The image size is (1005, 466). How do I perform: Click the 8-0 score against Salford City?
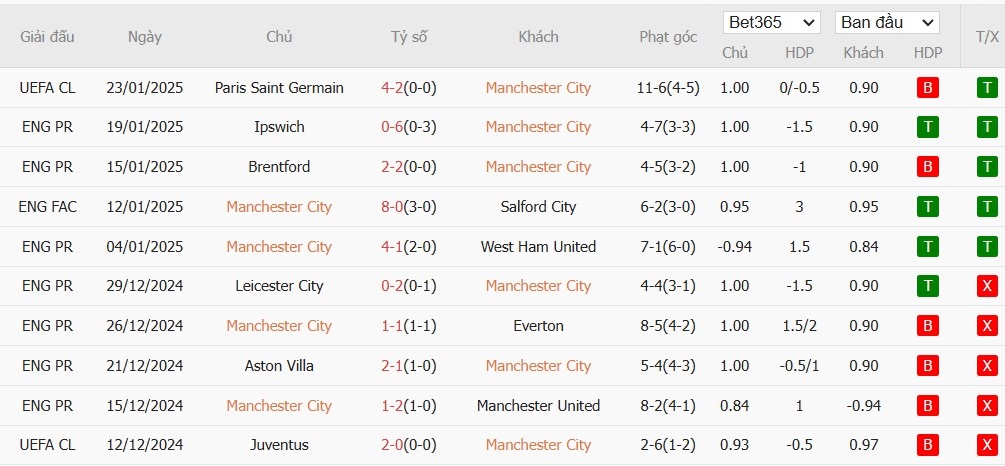point(392,206)
